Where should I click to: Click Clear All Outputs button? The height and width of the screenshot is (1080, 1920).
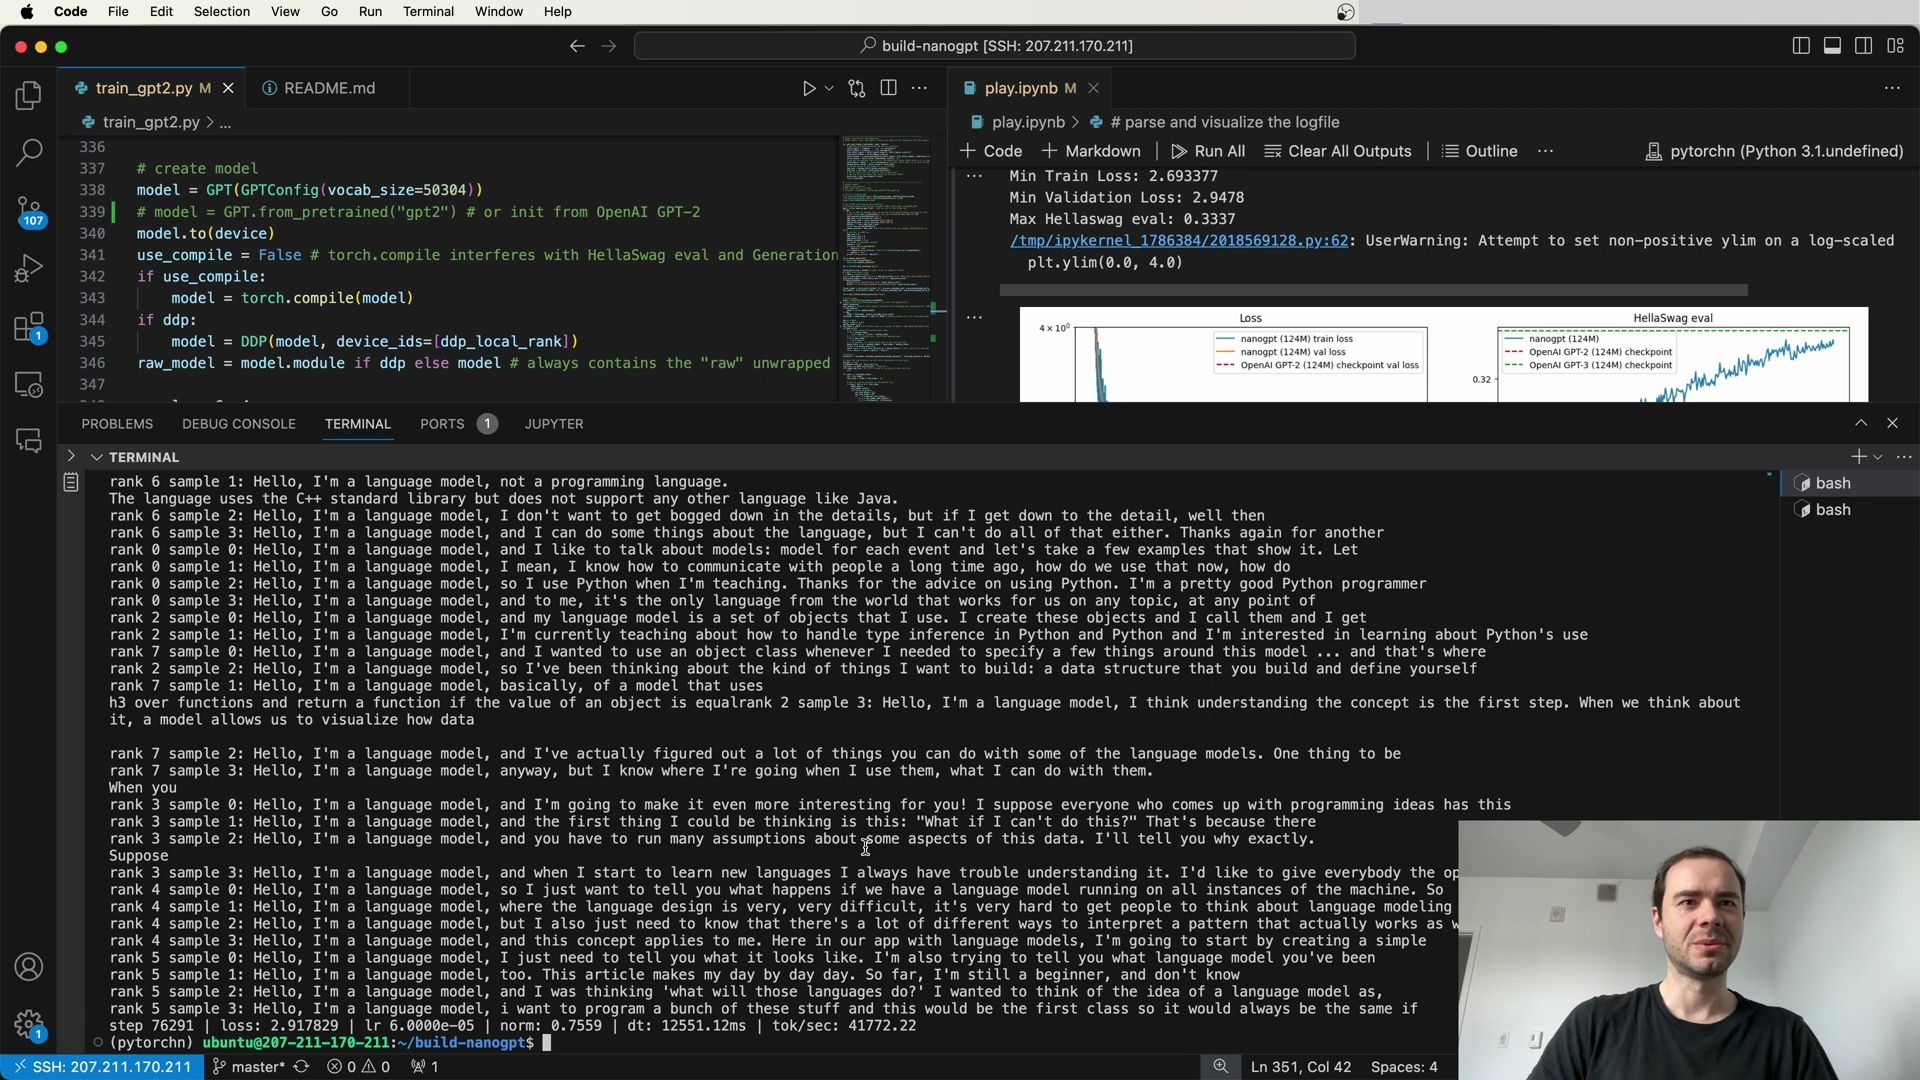click(1338, 151)
